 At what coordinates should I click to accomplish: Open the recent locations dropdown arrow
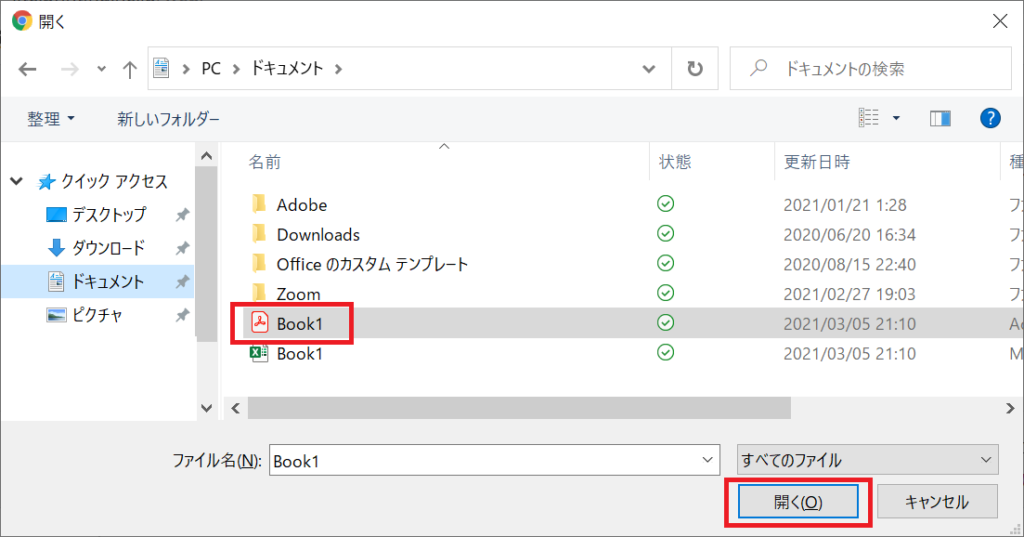(x=100, y=69)
